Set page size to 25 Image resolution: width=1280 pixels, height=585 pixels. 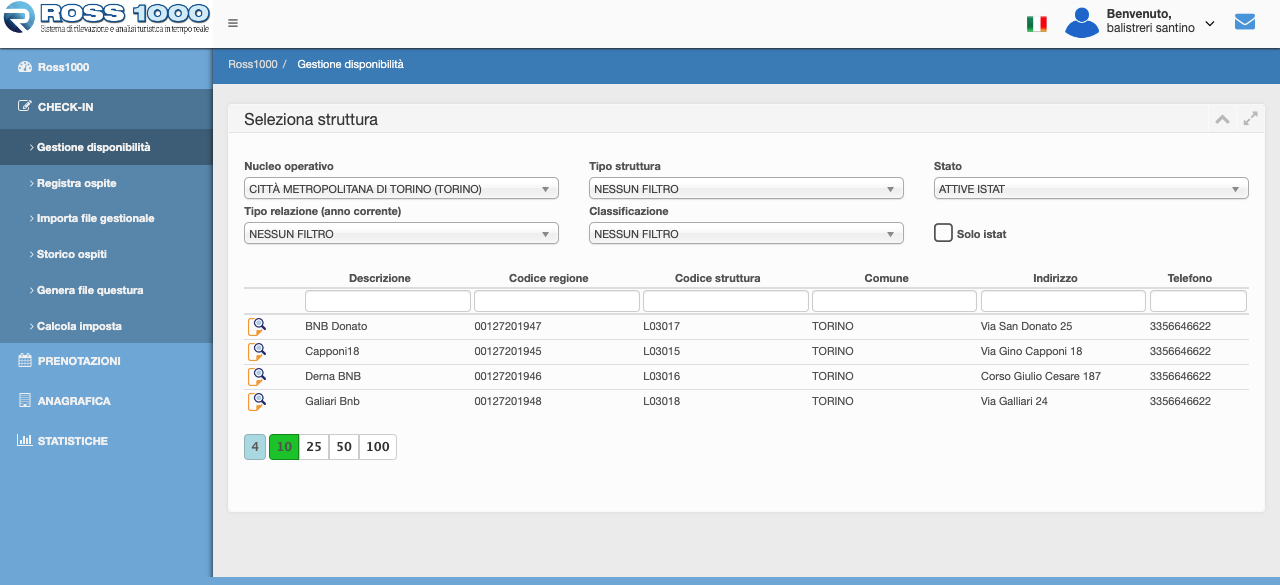314,447
